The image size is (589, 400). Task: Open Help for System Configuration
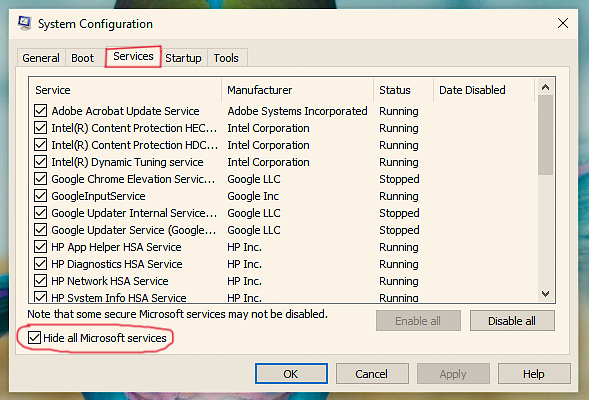534,374
